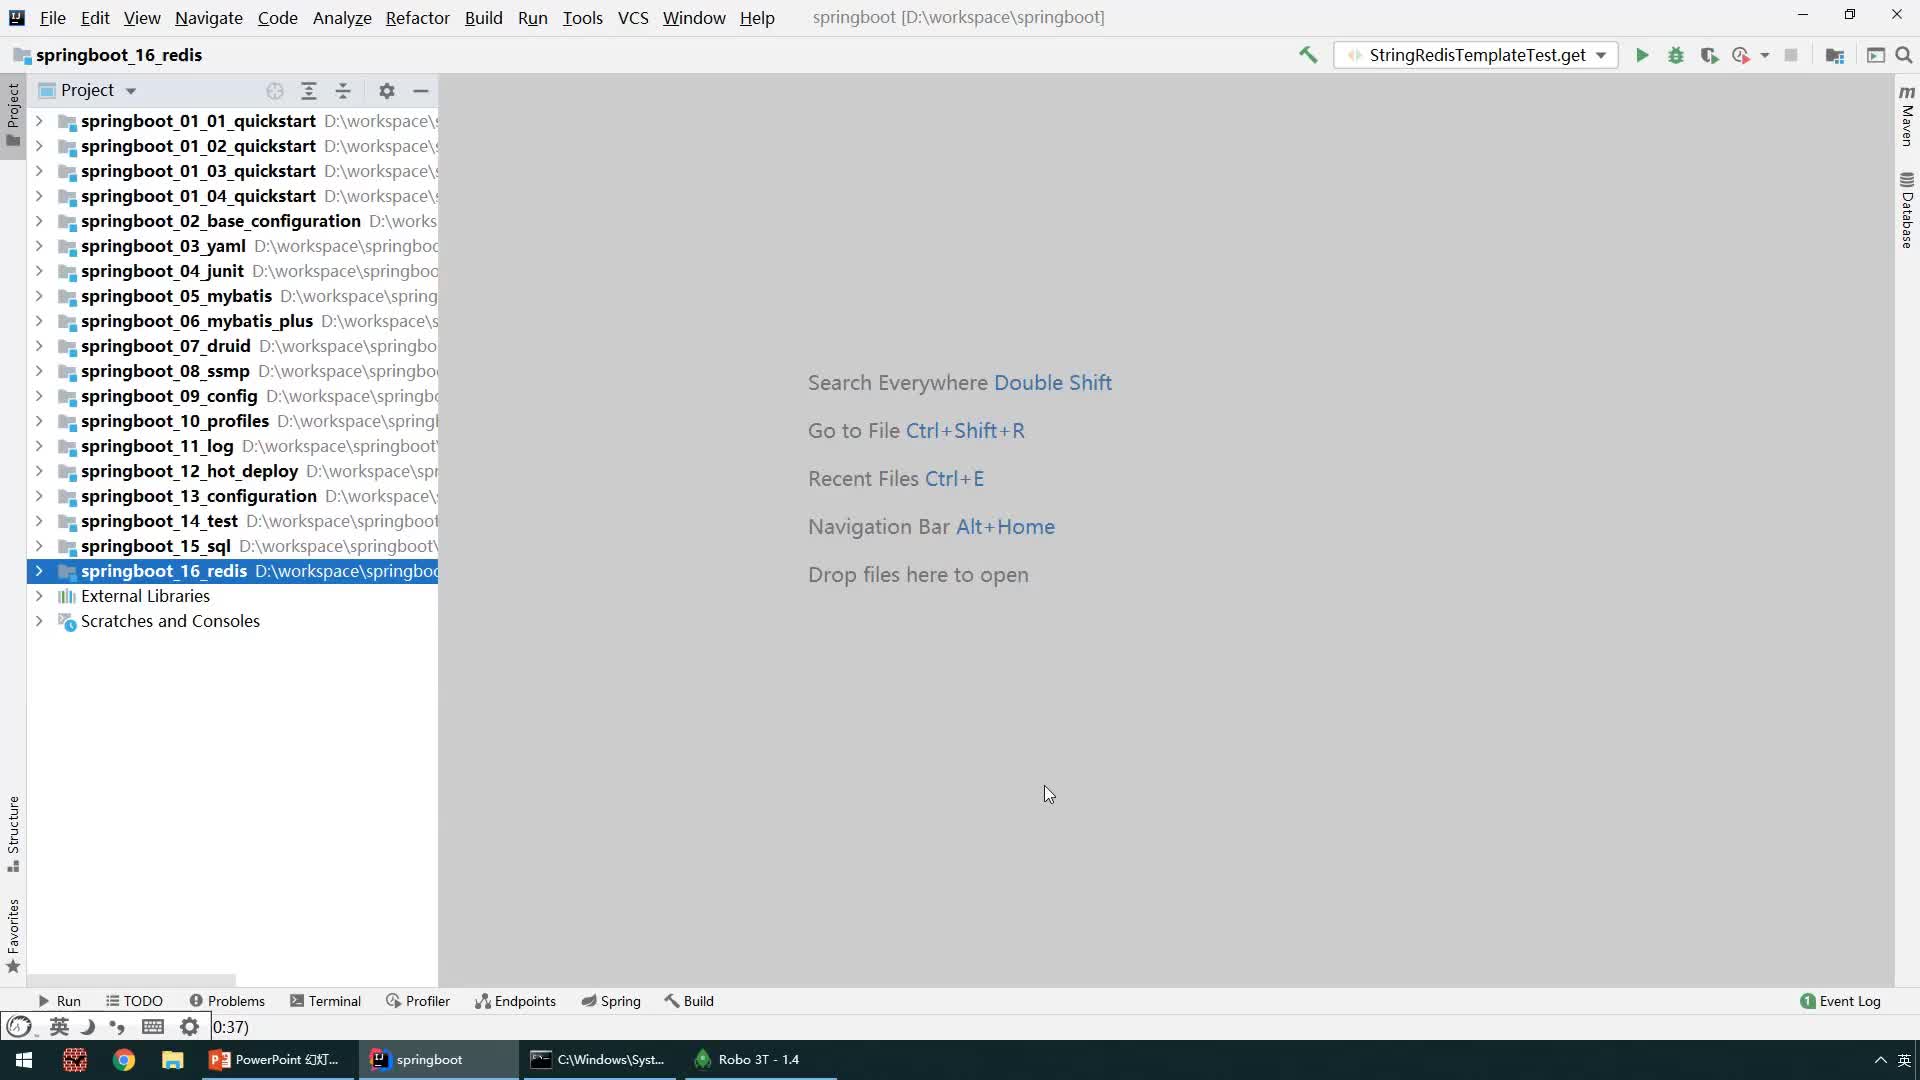Screen dimensions: 1920x1080
Task: Click the Stop process square icon
Action: tap(1791, 55)
